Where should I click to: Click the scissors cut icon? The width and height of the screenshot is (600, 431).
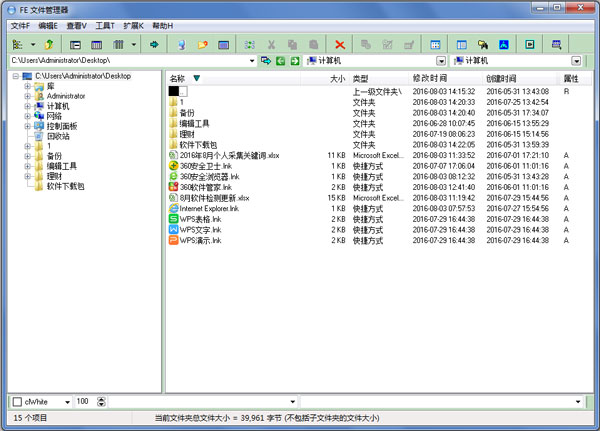(x=271, y=45)
